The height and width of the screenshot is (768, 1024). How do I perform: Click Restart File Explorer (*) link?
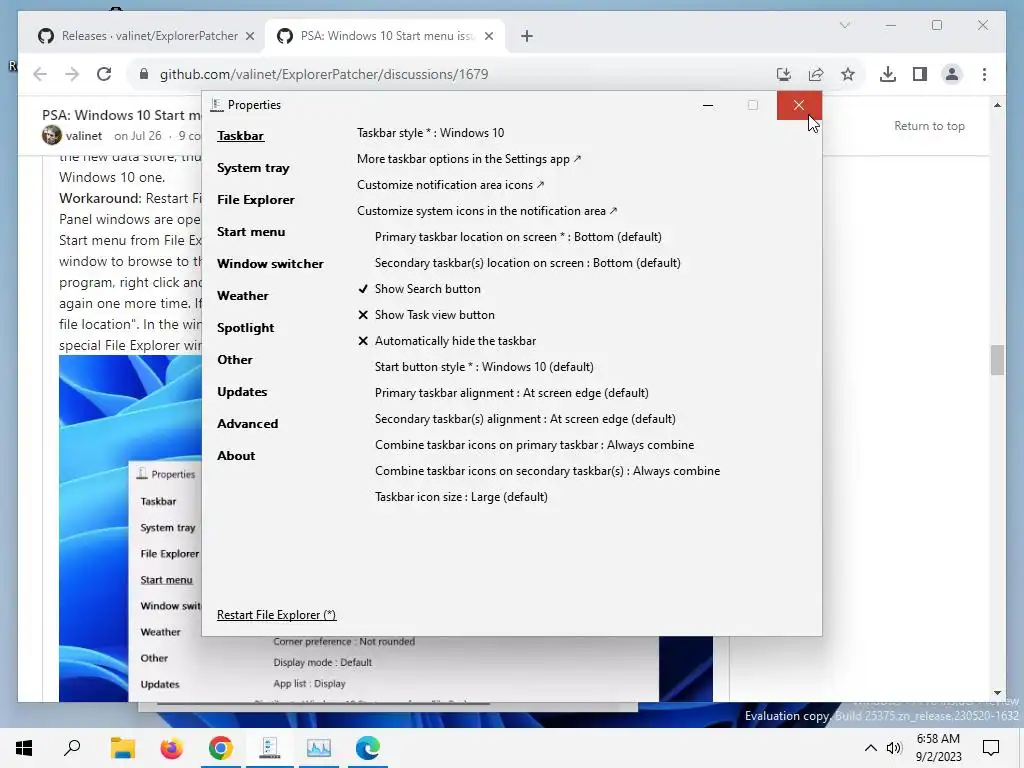pyautogui.click(x=276, y=615)
